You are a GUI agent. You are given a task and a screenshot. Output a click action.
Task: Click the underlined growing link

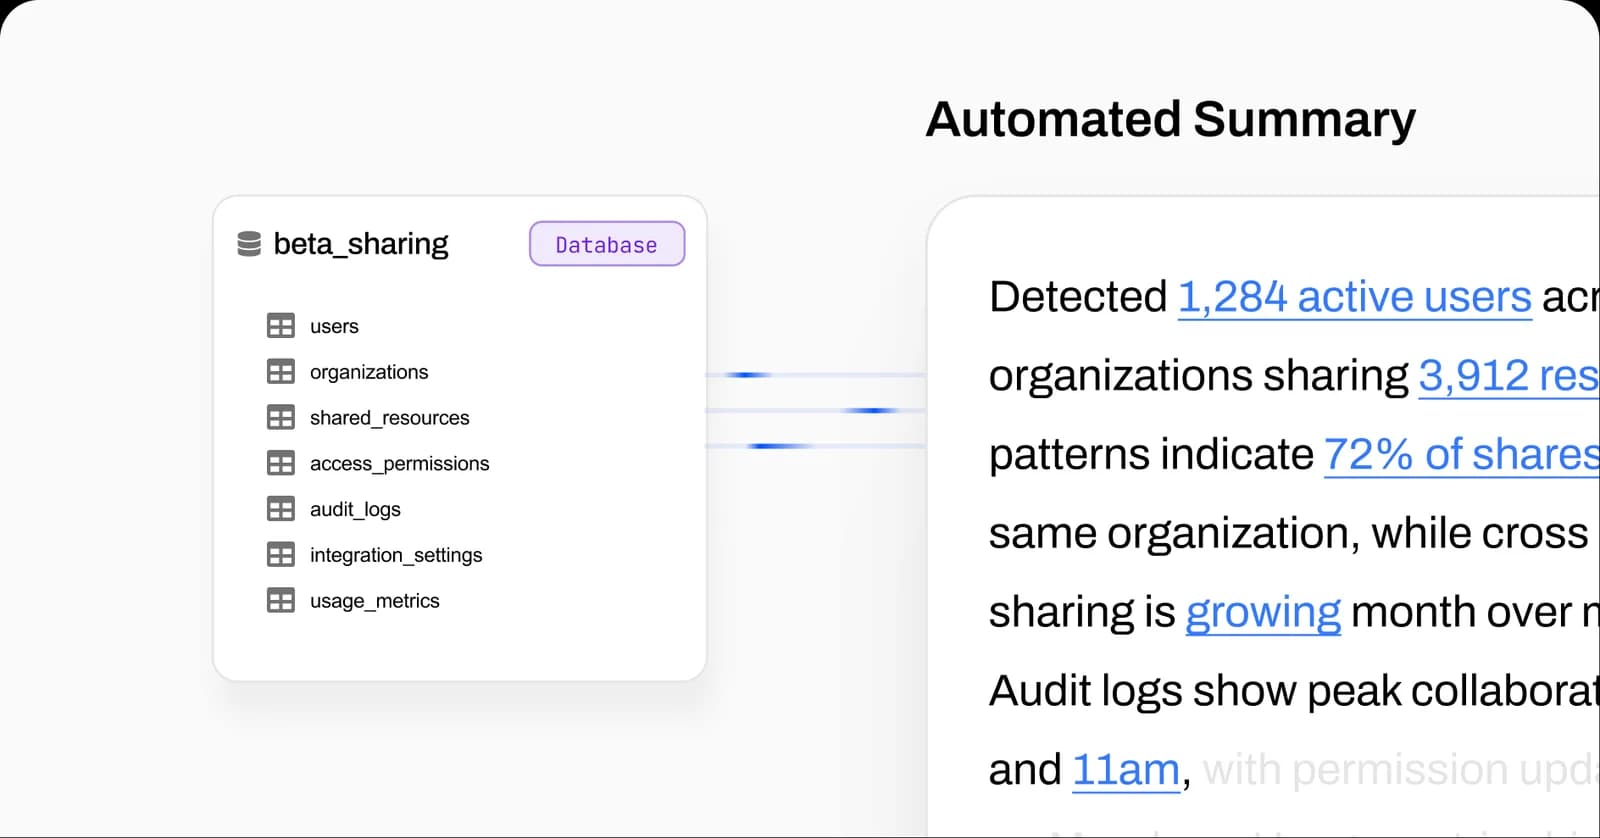coord(1262,612)
